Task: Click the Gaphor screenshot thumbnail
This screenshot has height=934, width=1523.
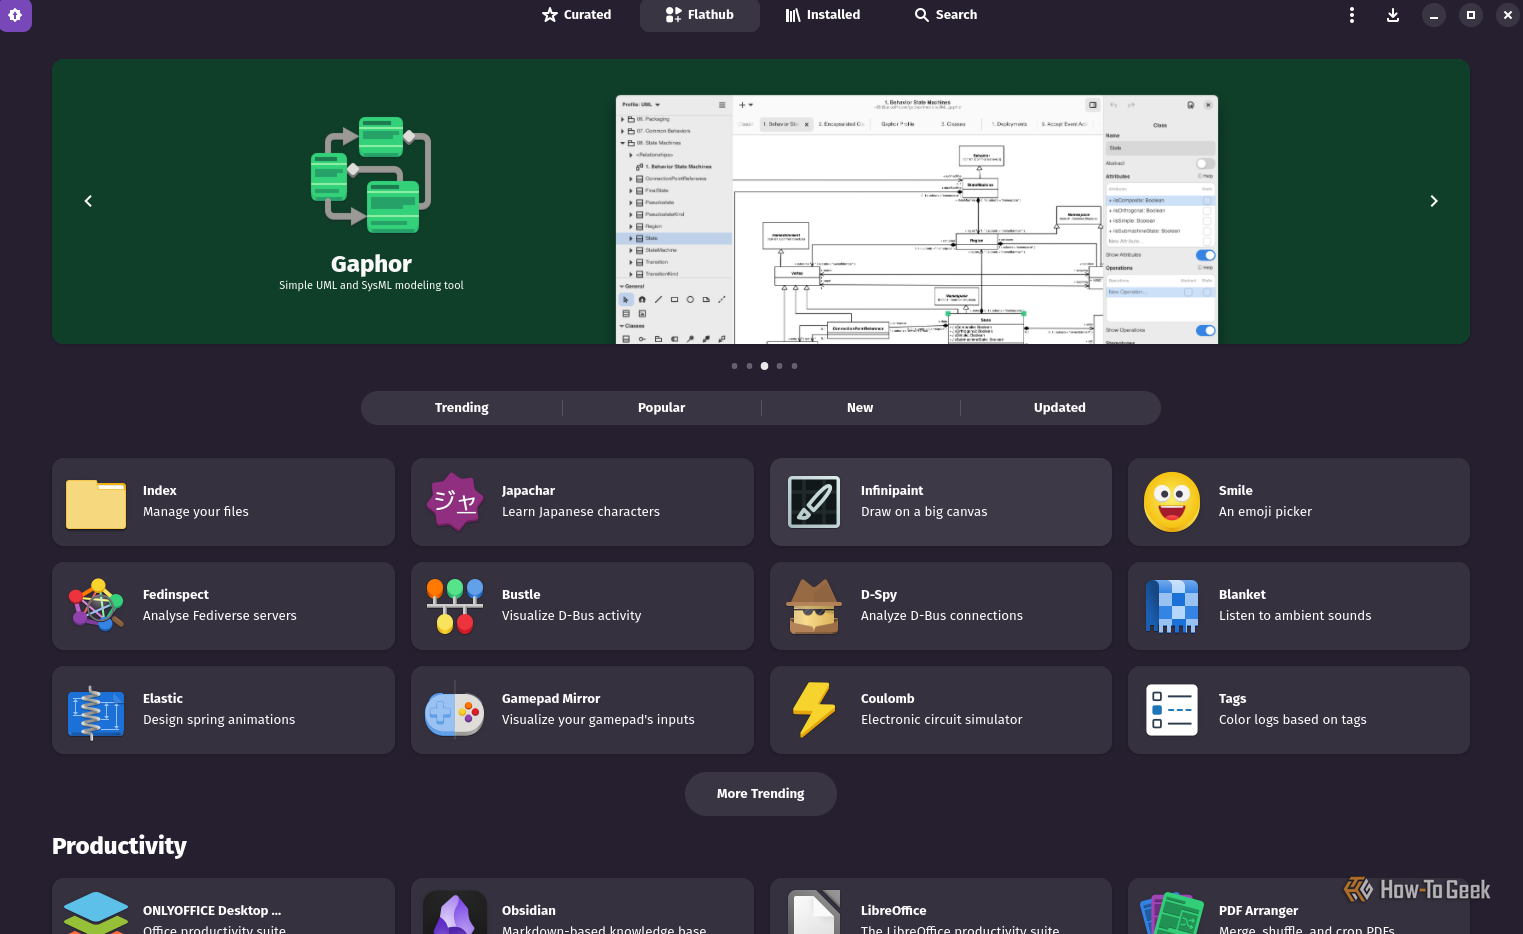Action: click(x=916, y=220)
